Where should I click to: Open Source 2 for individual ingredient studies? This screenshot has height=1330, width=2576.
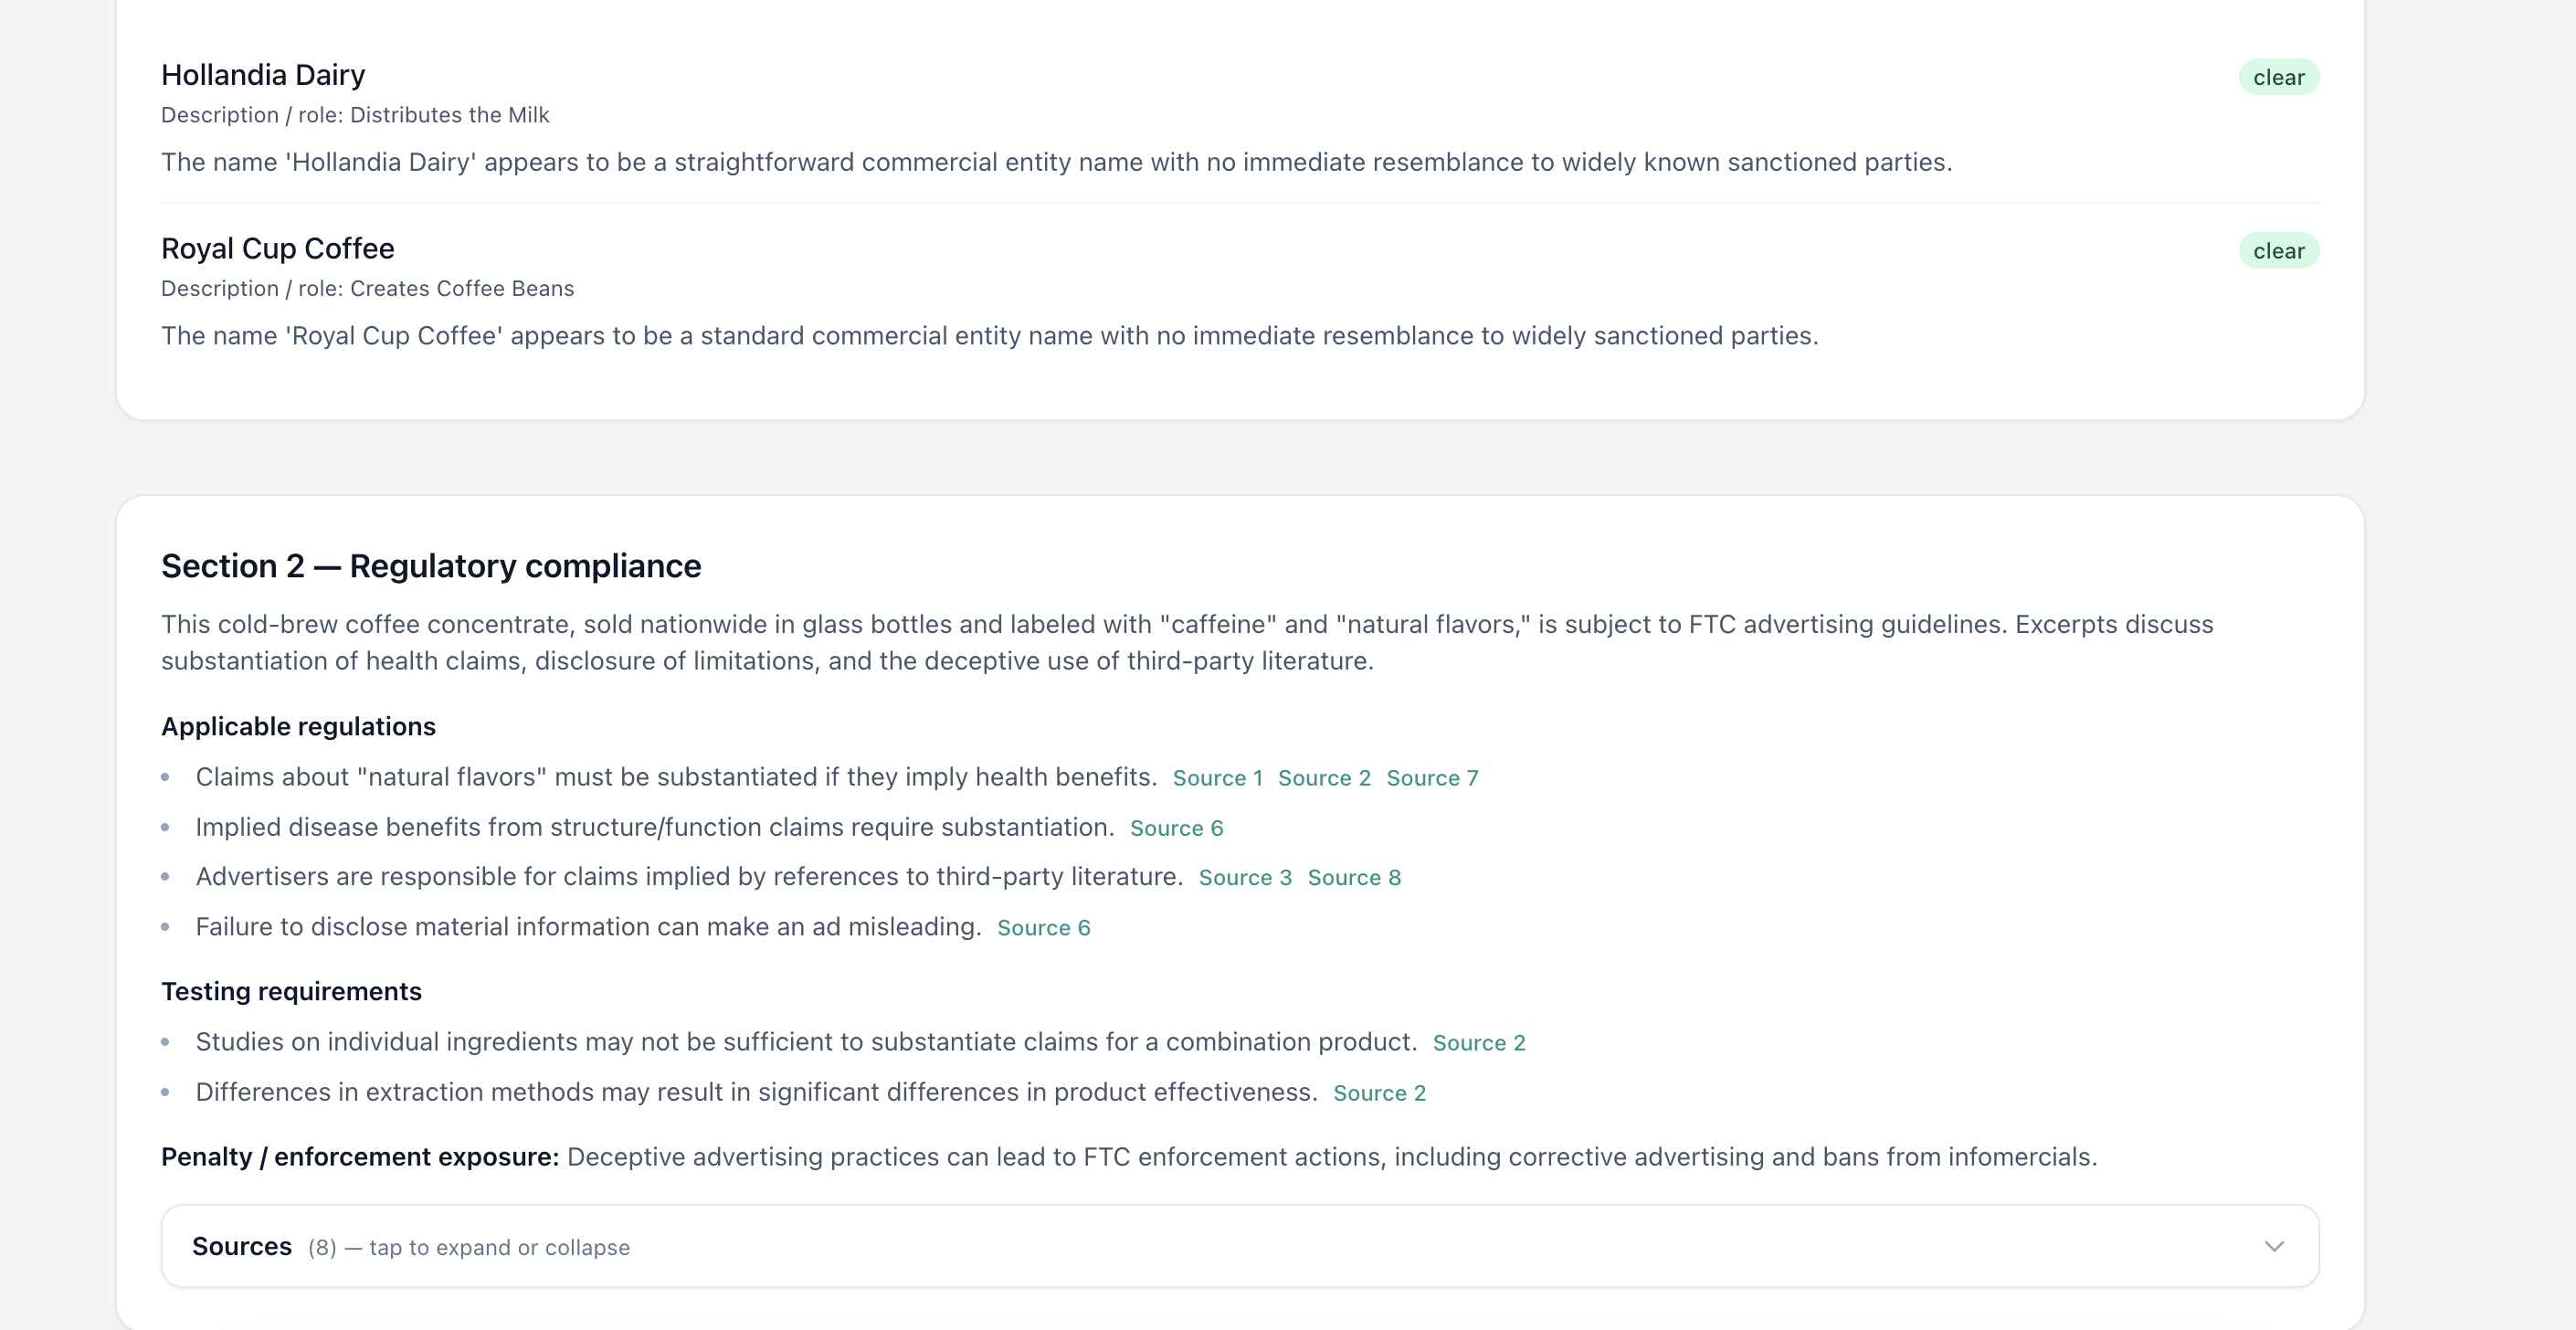click(1479, 1042)
